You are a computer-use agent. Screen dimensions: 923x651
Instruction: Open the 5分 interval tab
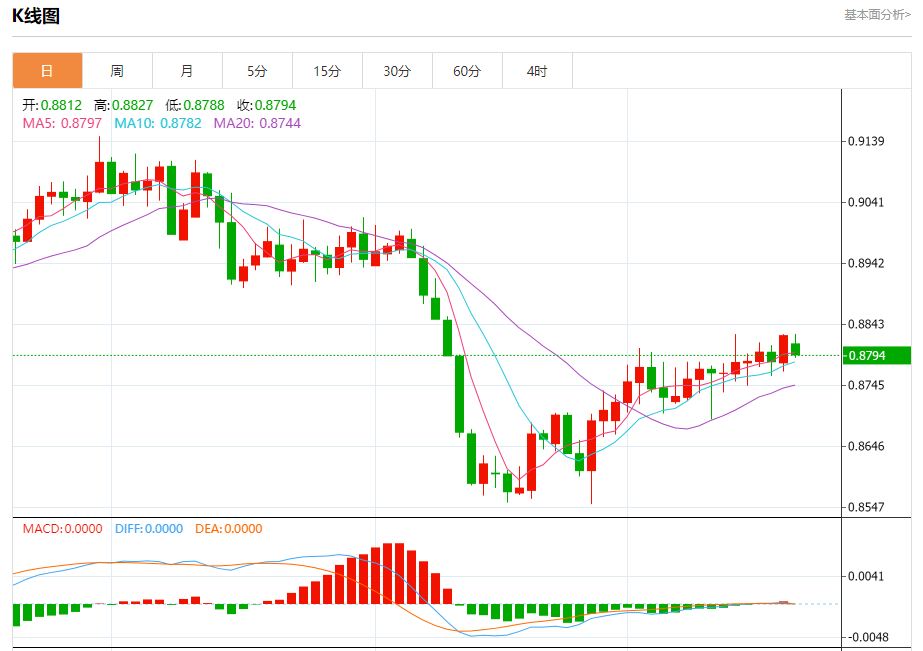[257, 71]
